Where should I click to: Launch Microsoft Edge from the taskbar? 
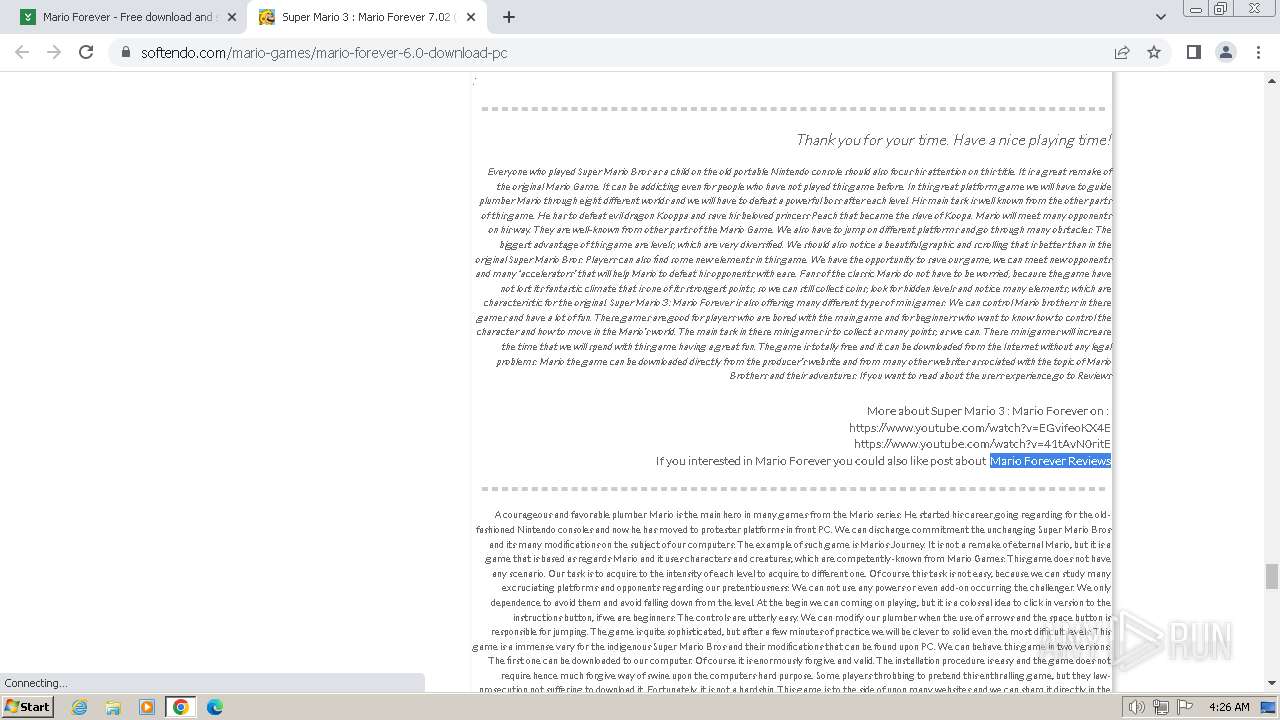click(215, 707)
